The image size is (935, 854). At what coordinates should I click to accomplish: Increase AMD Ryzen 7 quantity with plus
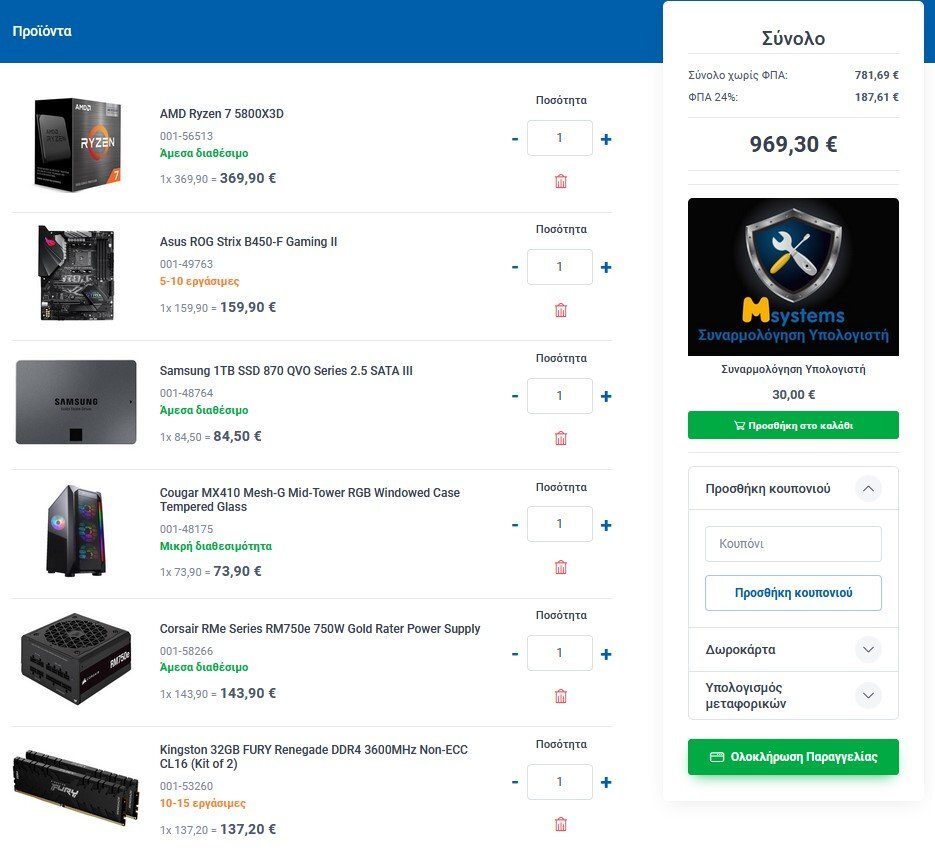606,139
